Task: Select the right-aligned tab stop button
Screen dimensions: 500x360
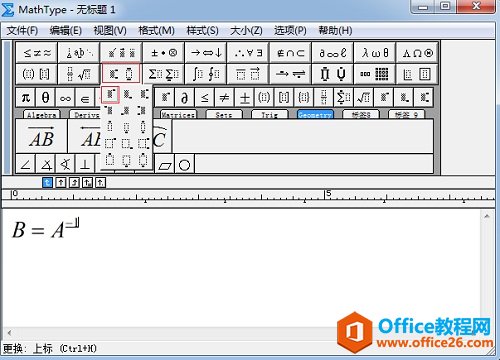Action: pos(74,182)
